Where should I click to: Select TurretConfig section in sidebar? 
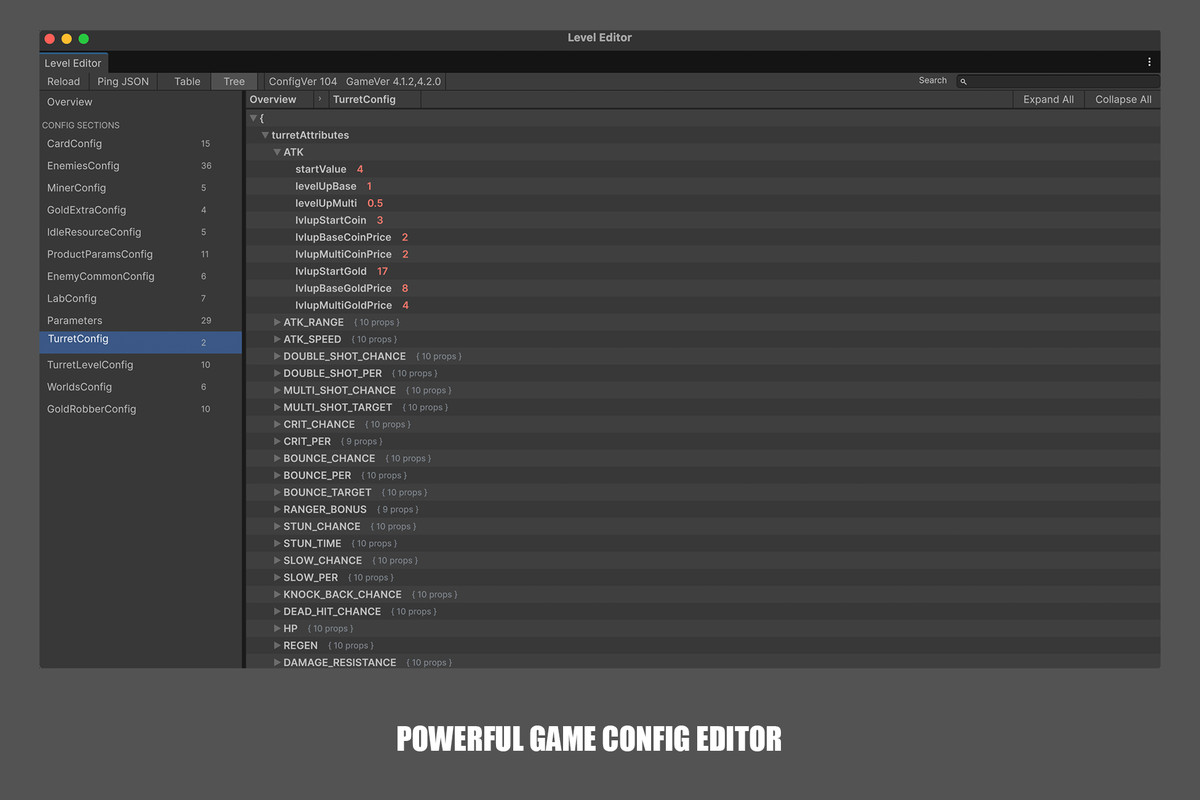pyautogui.click(x=141, y=342)
